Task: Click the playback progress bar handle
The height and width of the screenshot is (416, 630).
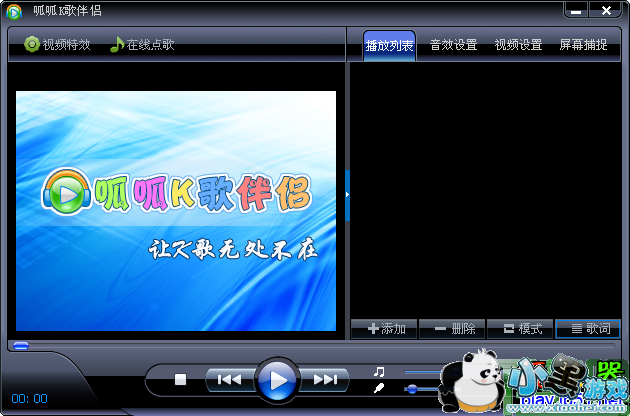Action: coord(21,345)
